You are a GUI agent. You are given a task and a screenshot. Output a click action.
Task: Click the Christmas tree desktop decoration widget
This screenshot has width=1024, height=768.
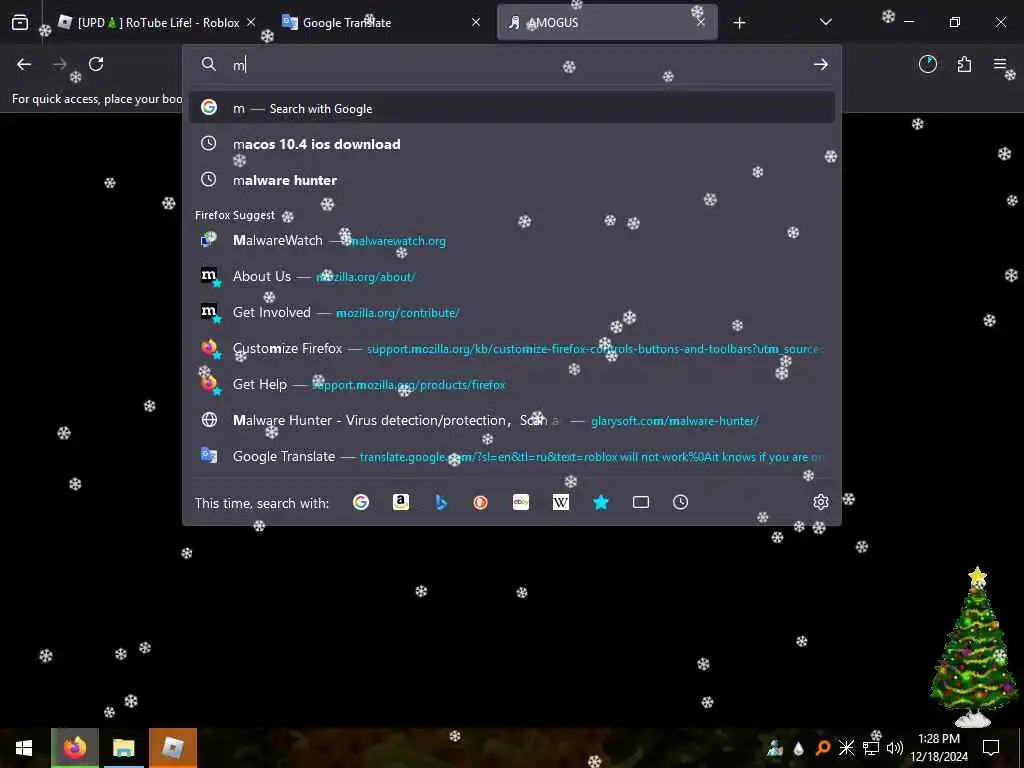[x=973, y=647]
